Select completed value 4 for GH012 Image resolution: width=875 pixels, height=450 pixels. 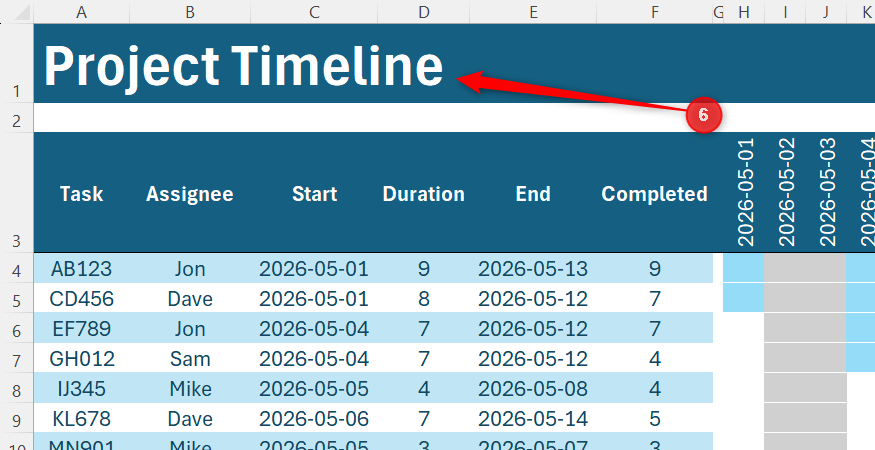pyautogui.click(x=655, y=358)
